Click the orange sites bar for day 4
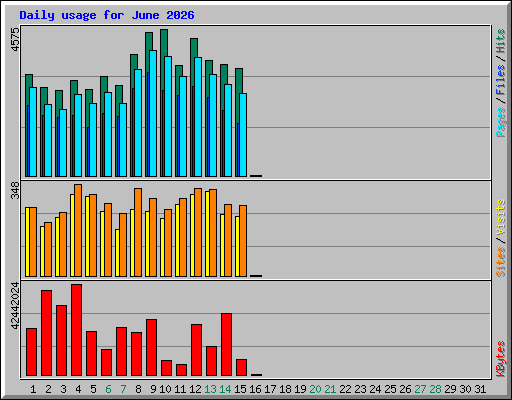The height and width of the screenshot is (400, 512). [78, 230]
